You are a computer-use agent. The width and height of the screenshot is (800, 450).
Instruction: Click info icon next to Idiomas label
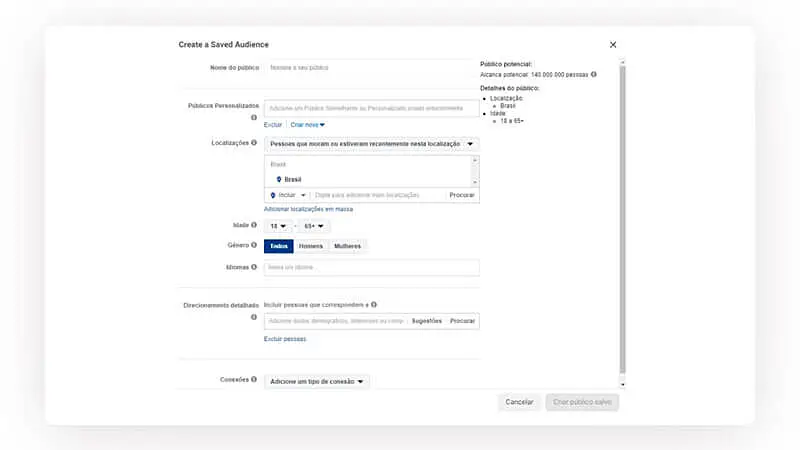254,267
